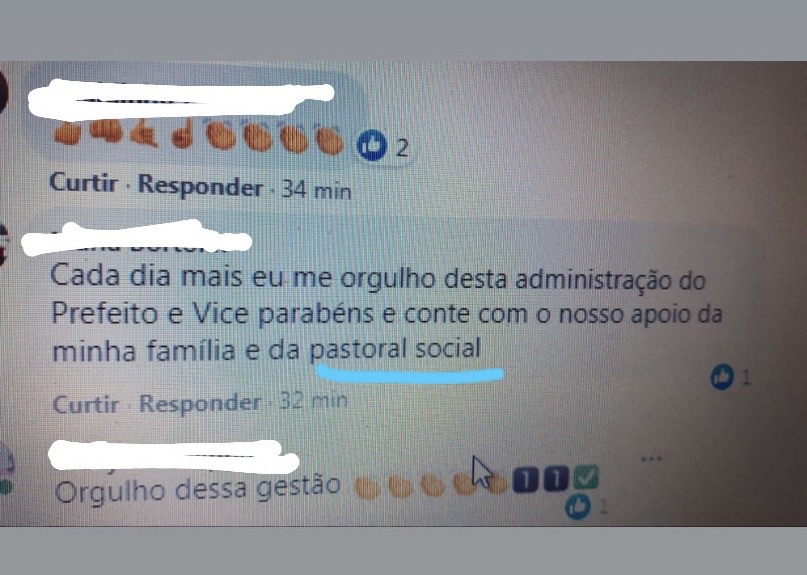Click Curtir under the pastoral social comment
807x575 pixels.
86,404
